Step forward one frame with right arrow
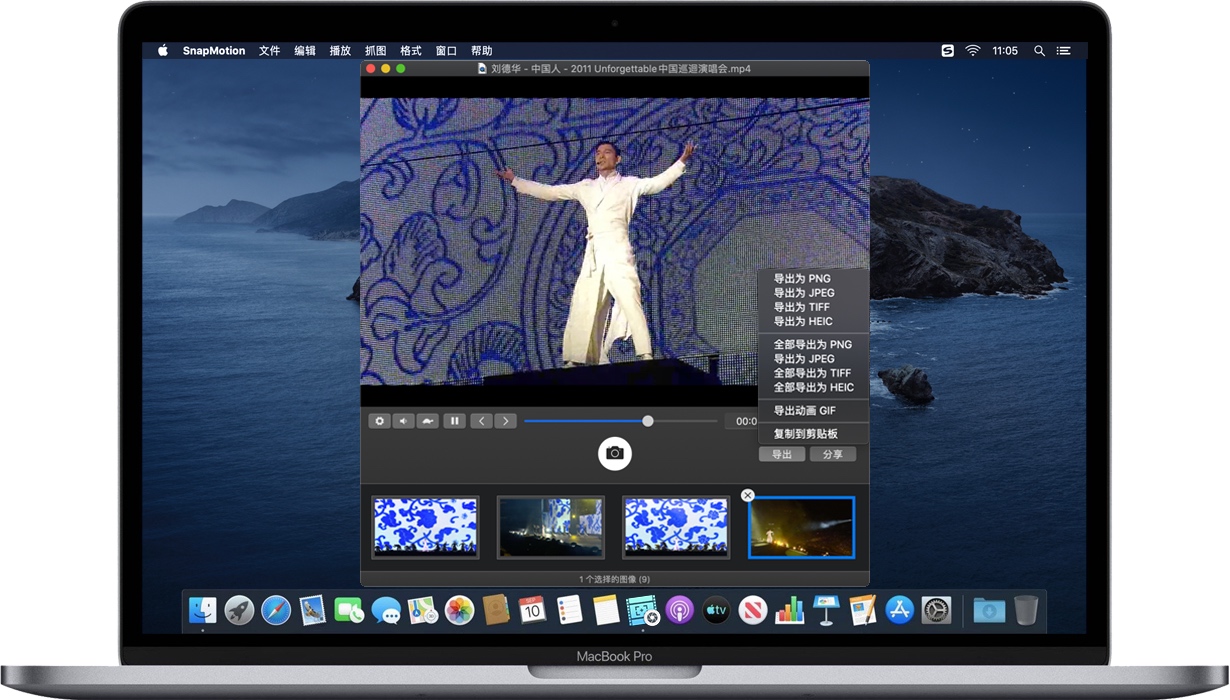The image size is (1230, 700). 506,420
